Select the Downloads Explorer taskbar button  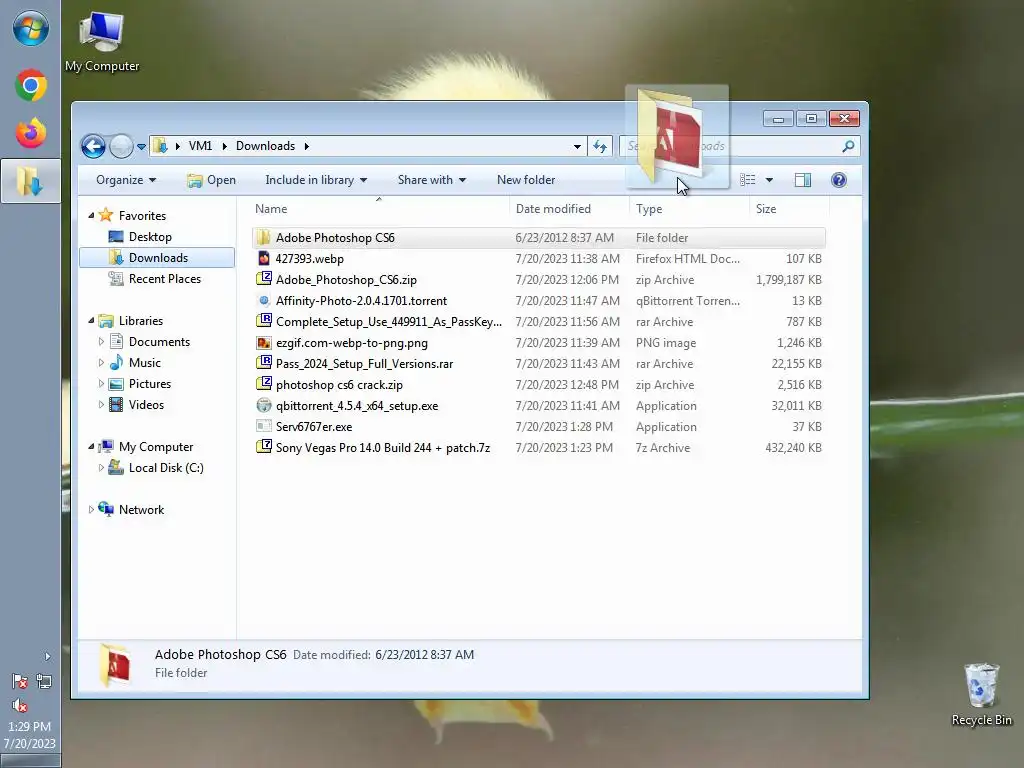tap(30, 181)
